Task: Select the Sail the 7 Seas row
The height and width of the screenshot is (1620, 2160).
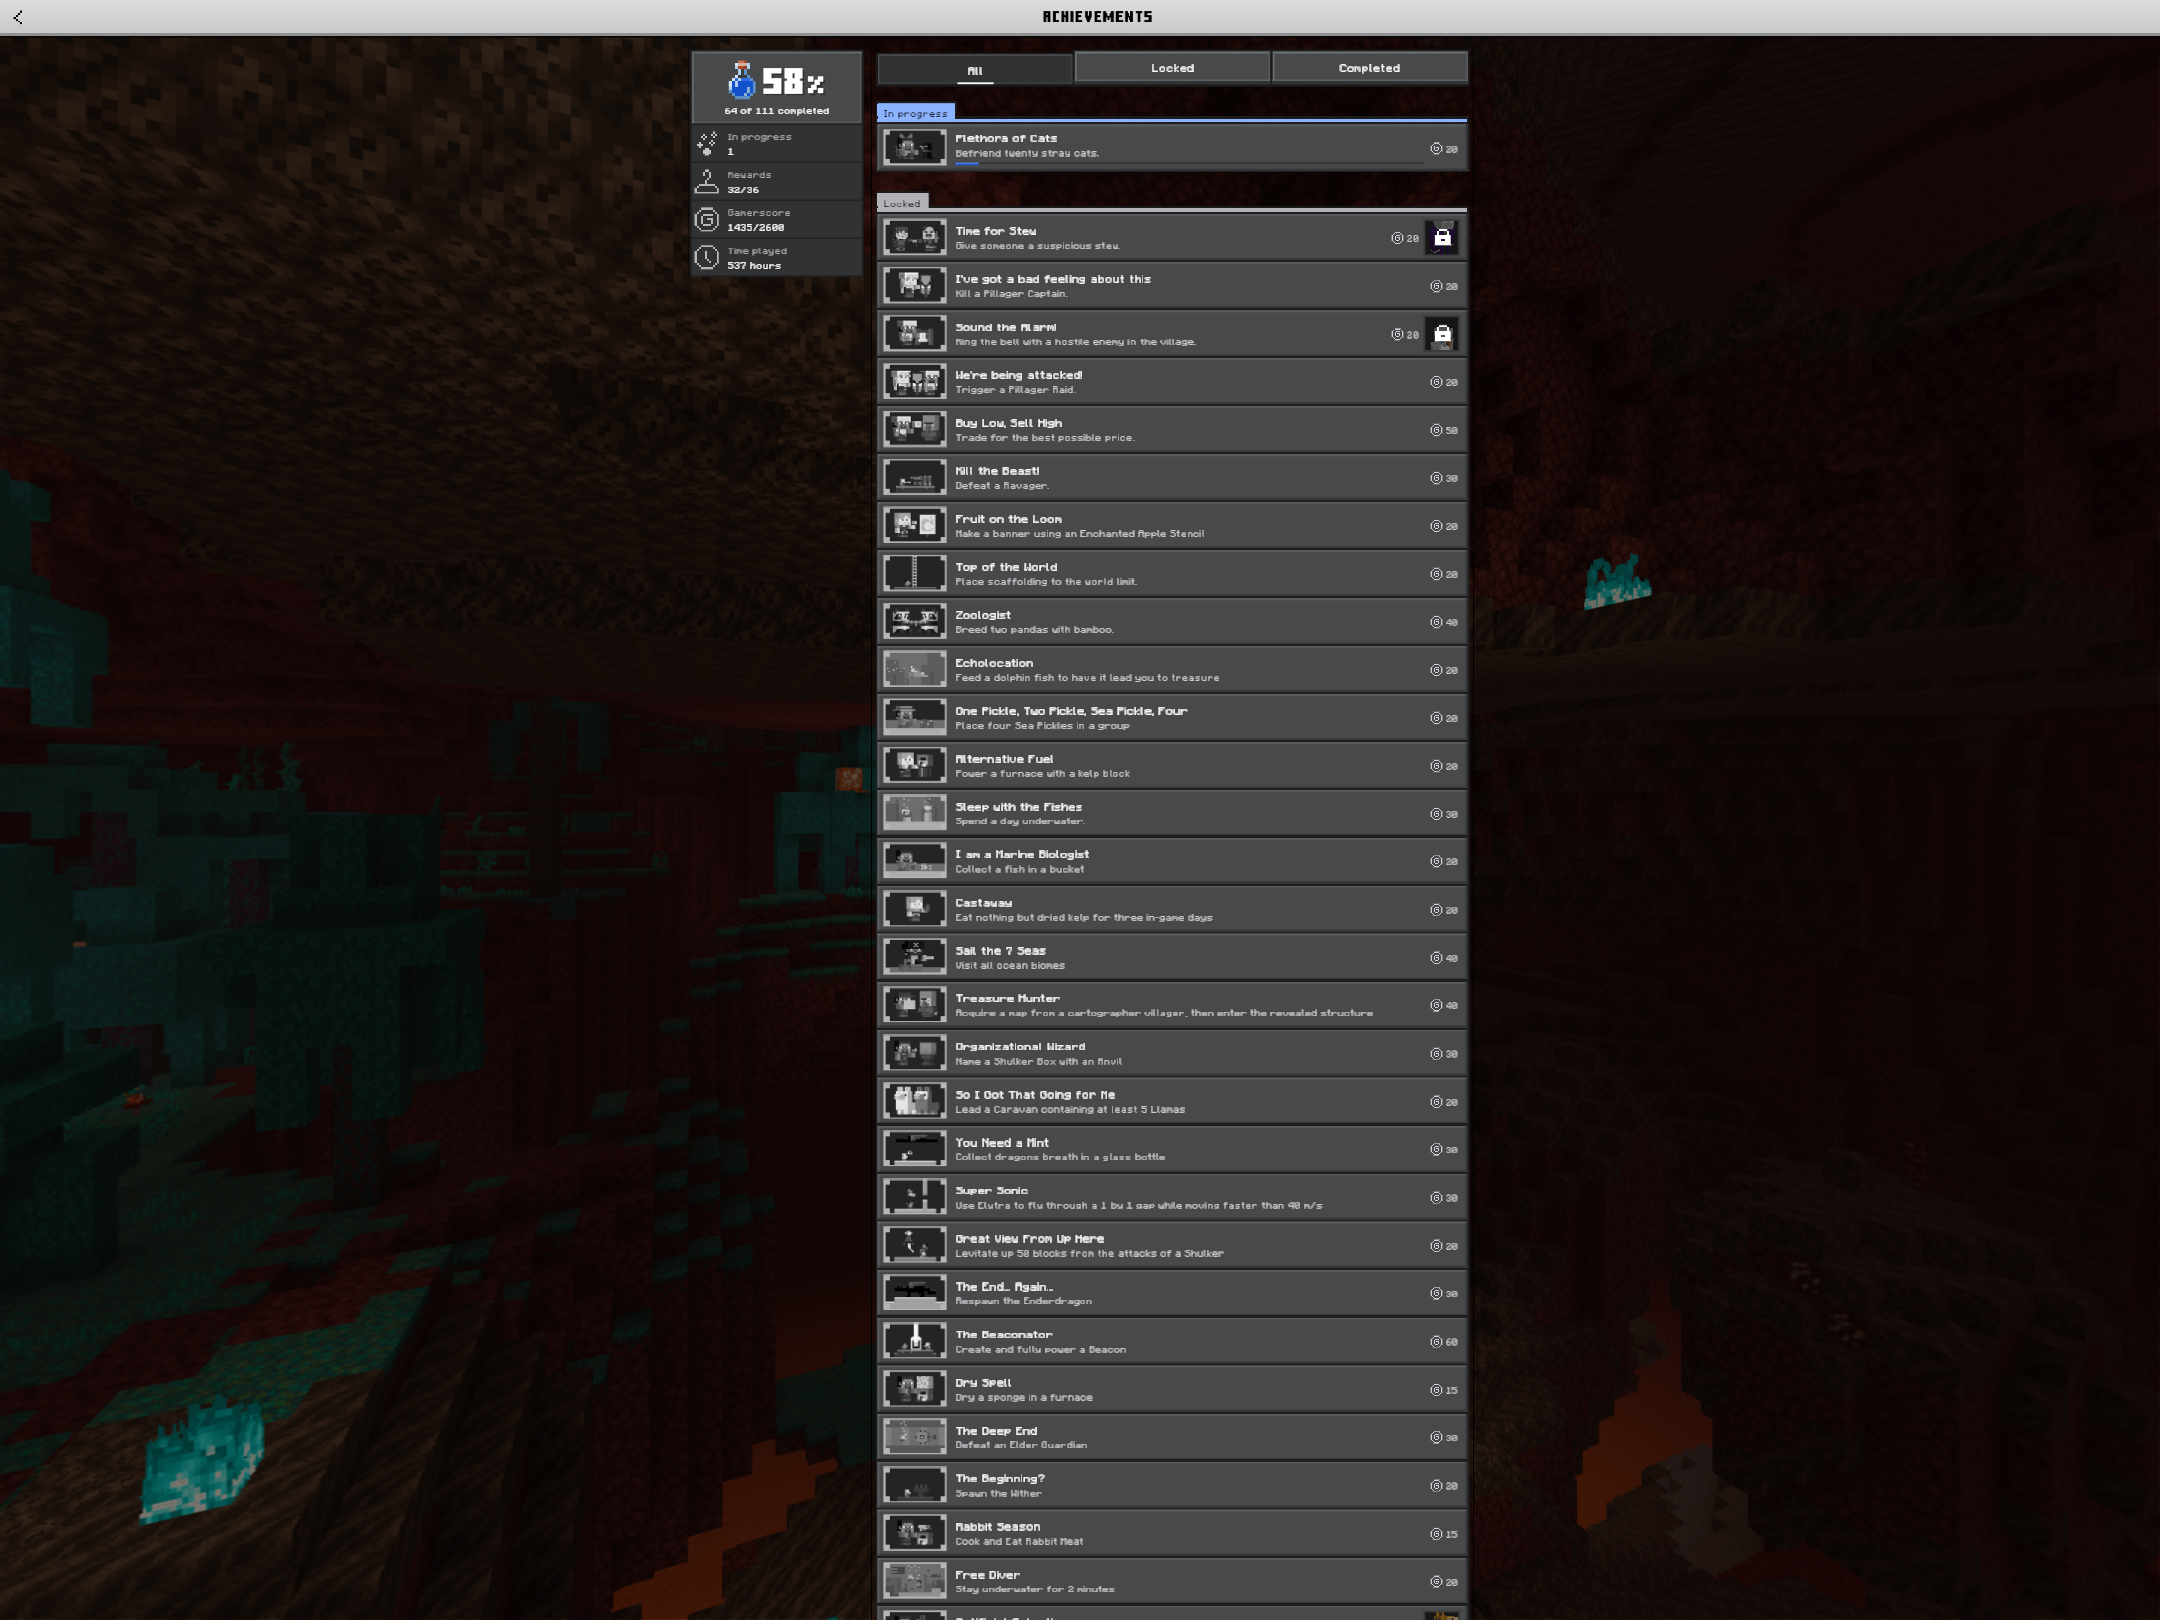Action: [x=1172, y=958]
